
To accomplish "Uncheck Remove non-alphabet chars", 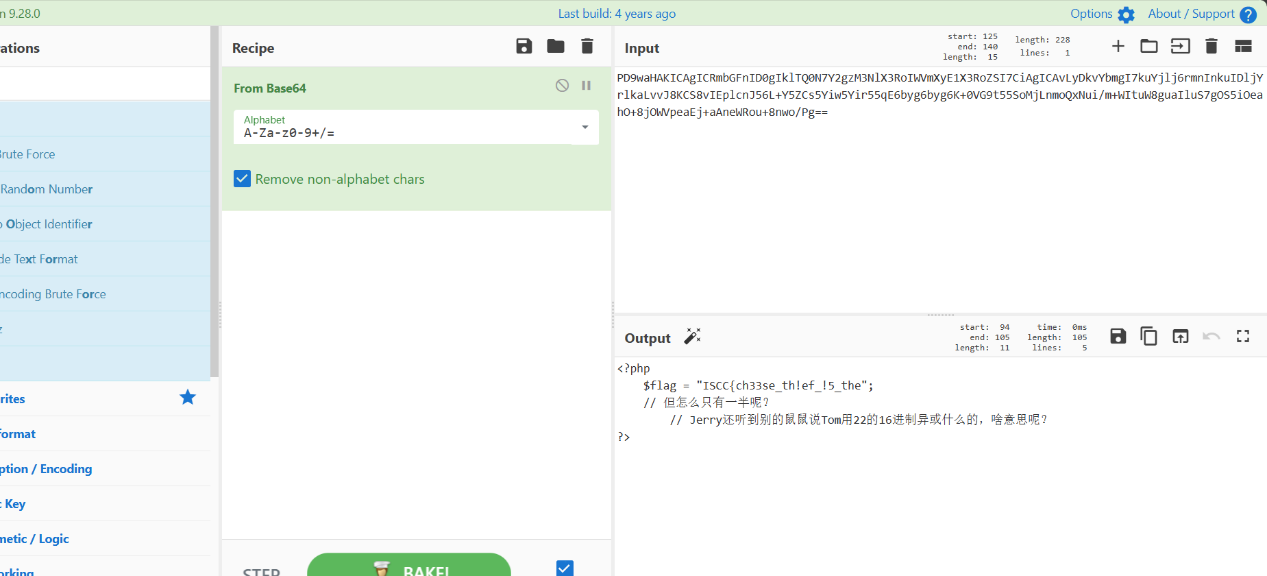I will coord(242,179).
